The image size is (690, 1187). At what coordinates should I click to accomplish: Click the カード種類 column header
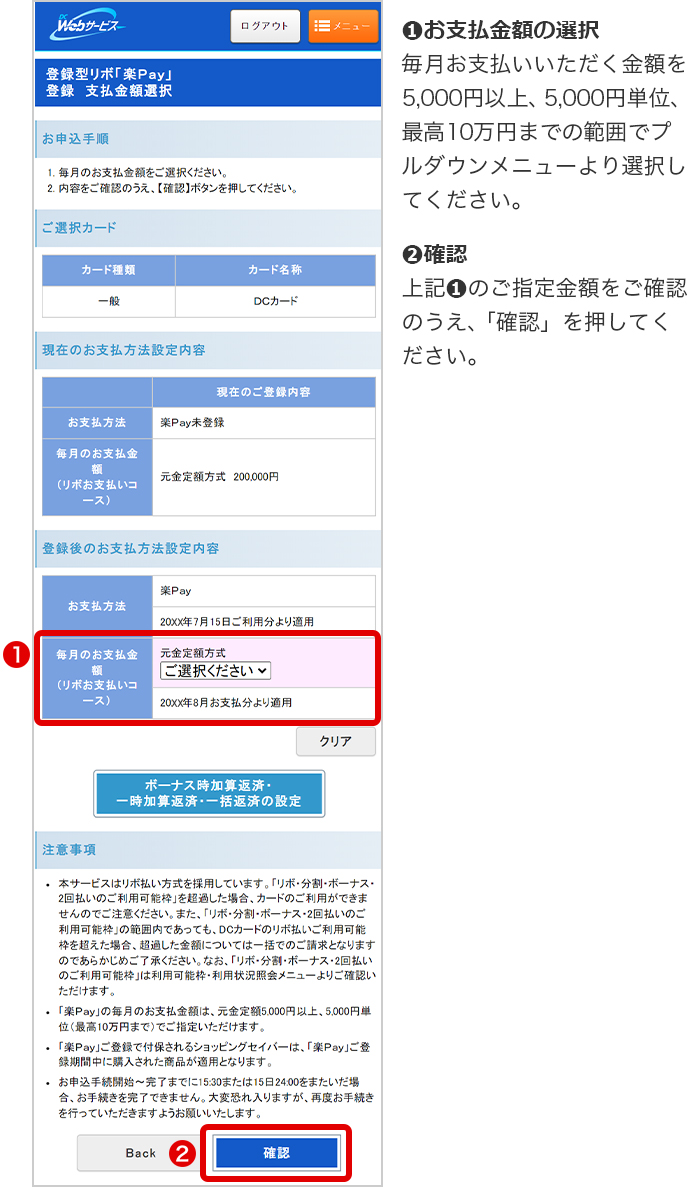click(x=108, y=270)
